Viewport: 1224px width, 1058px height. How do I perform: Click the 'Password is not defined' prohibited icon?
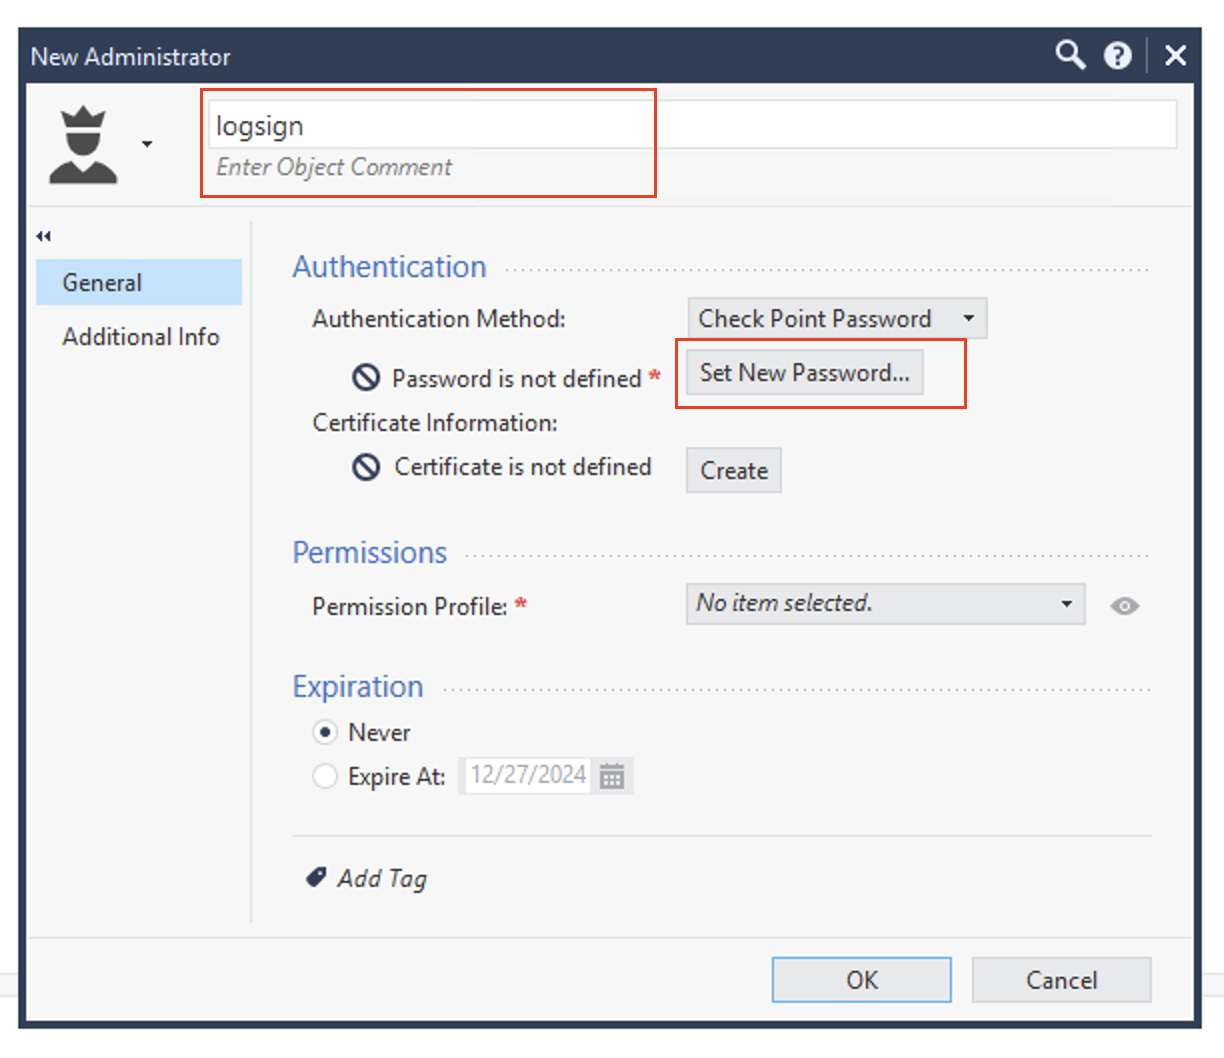(366, 378)
